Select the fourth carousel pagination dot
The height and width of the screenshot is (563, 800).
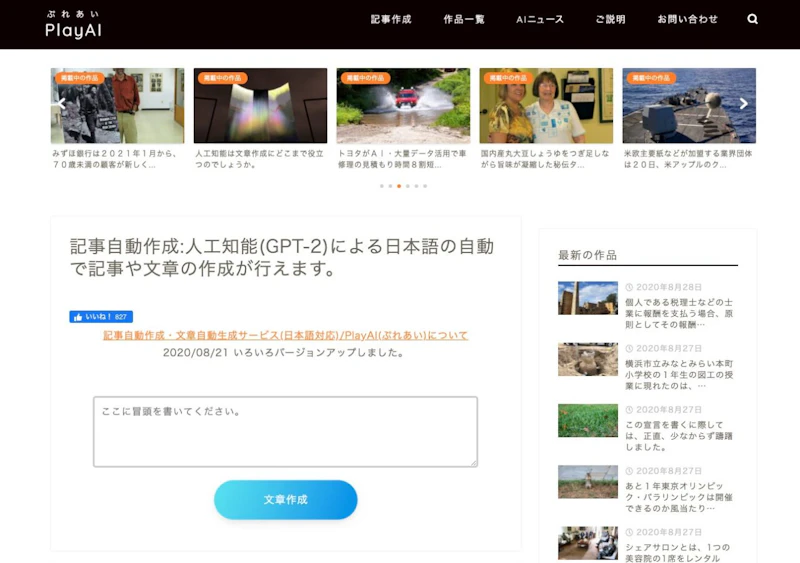click(x=408, y=186)
